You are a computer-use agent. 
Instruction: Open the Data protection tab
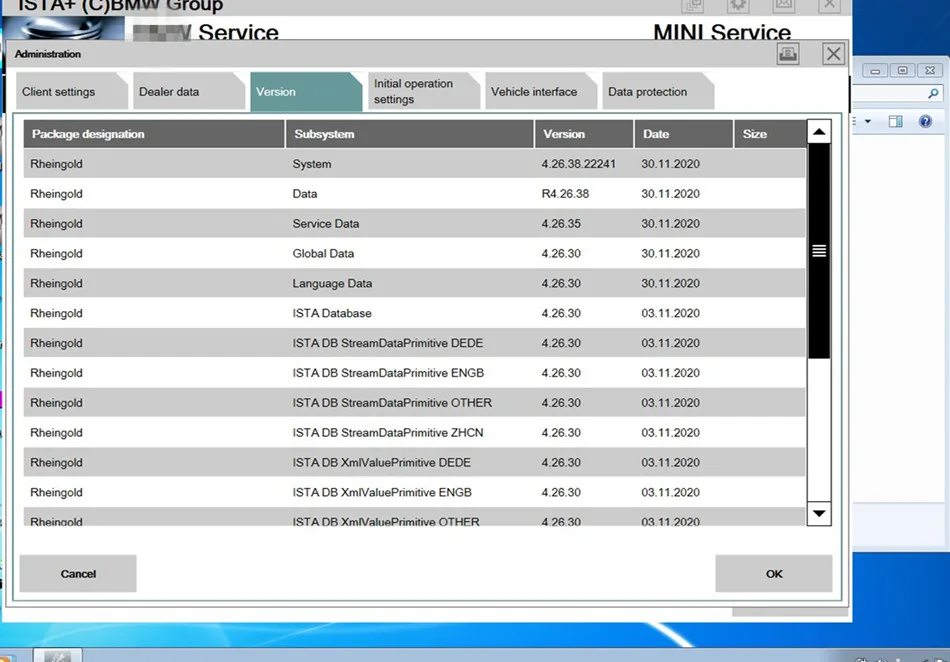657,91
